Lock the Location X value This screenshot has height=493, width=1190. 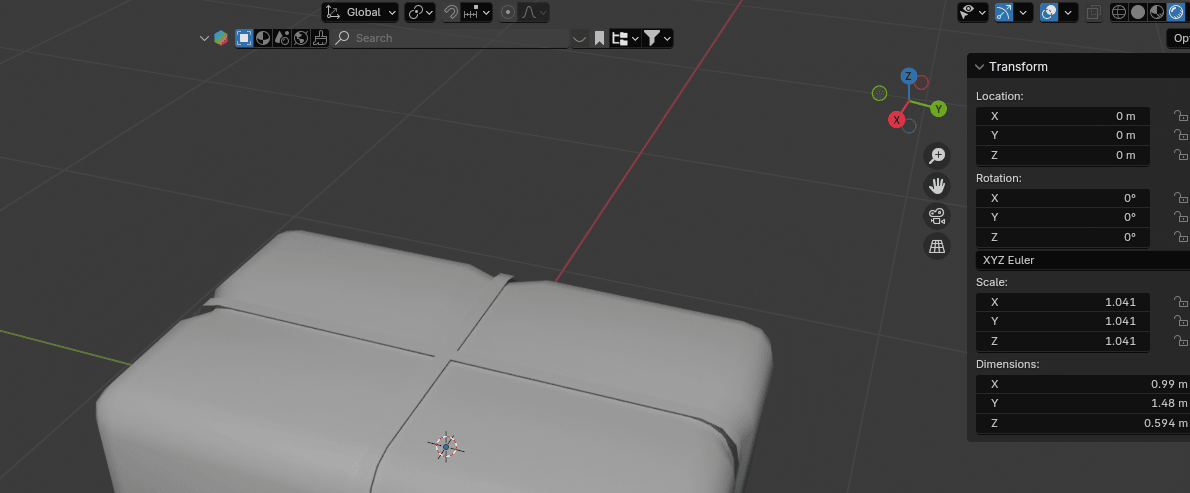[x=1181, y=116]
